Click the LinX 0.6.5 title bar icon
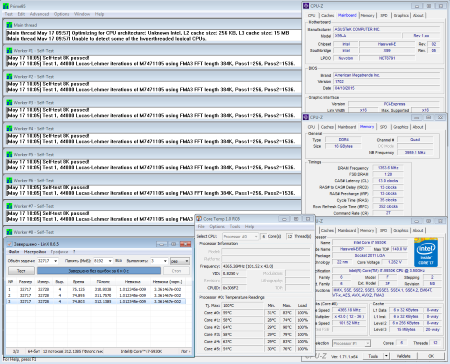This screenshot has width=450, height=364. pyautogui.click(x=9, y=244)
